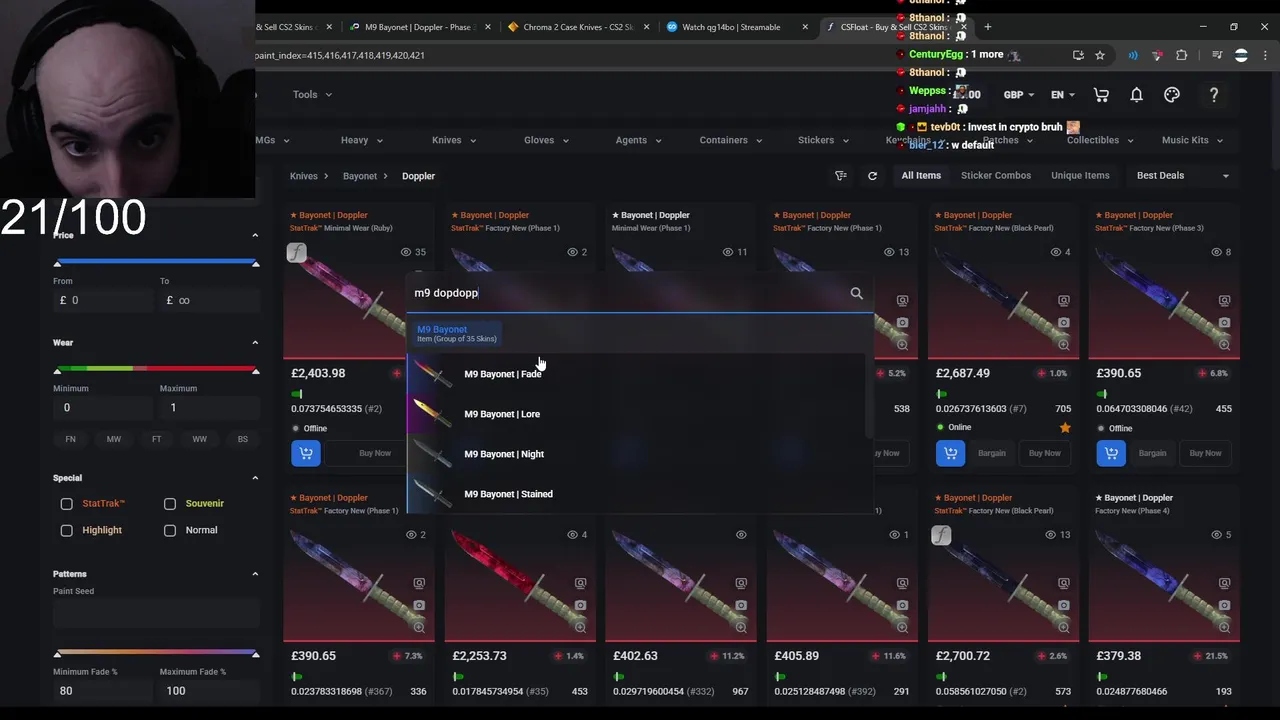Open the media control icon in toolbar

(1217, 55)
